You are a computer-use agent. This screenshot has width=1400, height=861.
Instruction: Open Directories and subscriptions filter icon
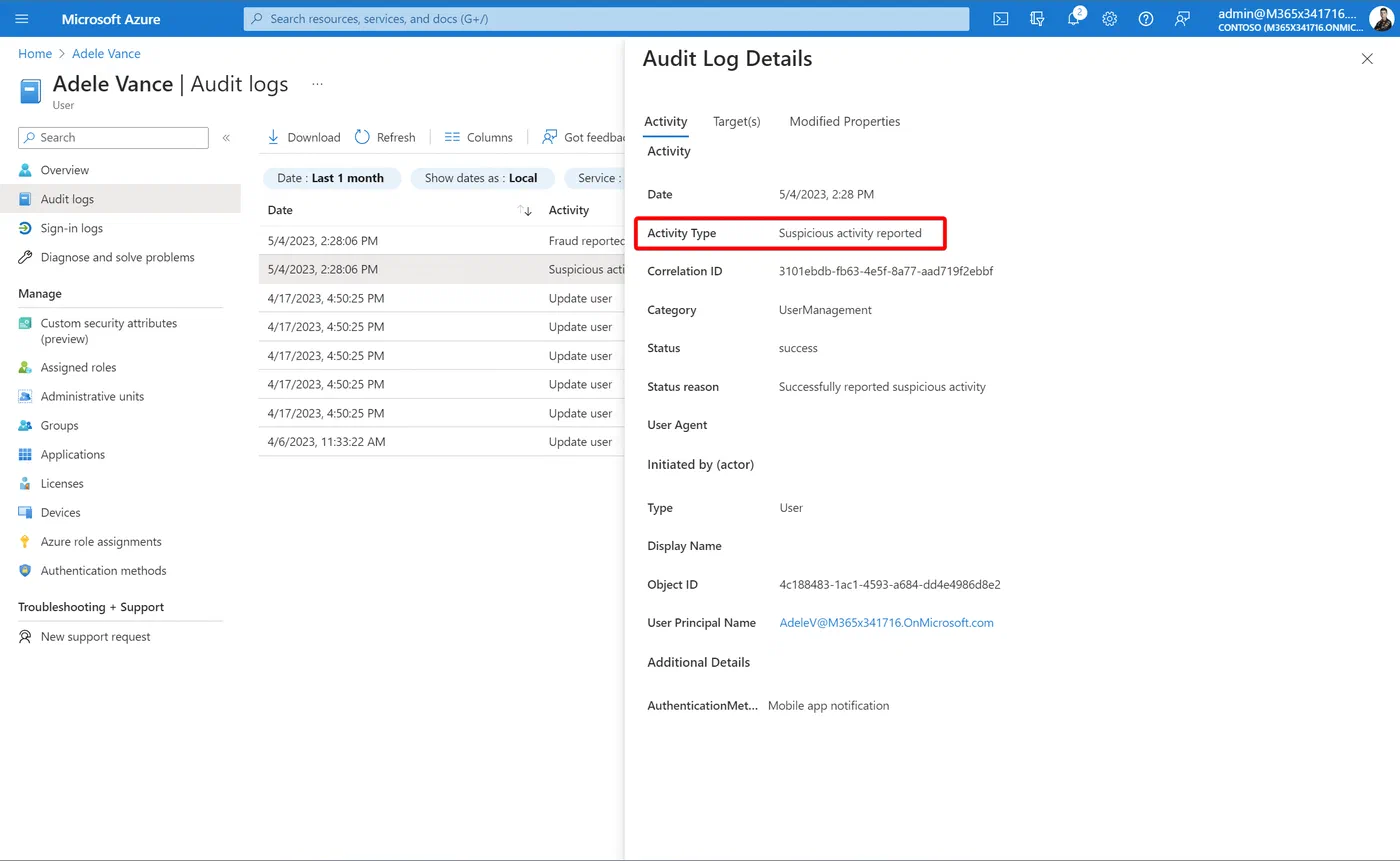click(x=1037, y=19)
